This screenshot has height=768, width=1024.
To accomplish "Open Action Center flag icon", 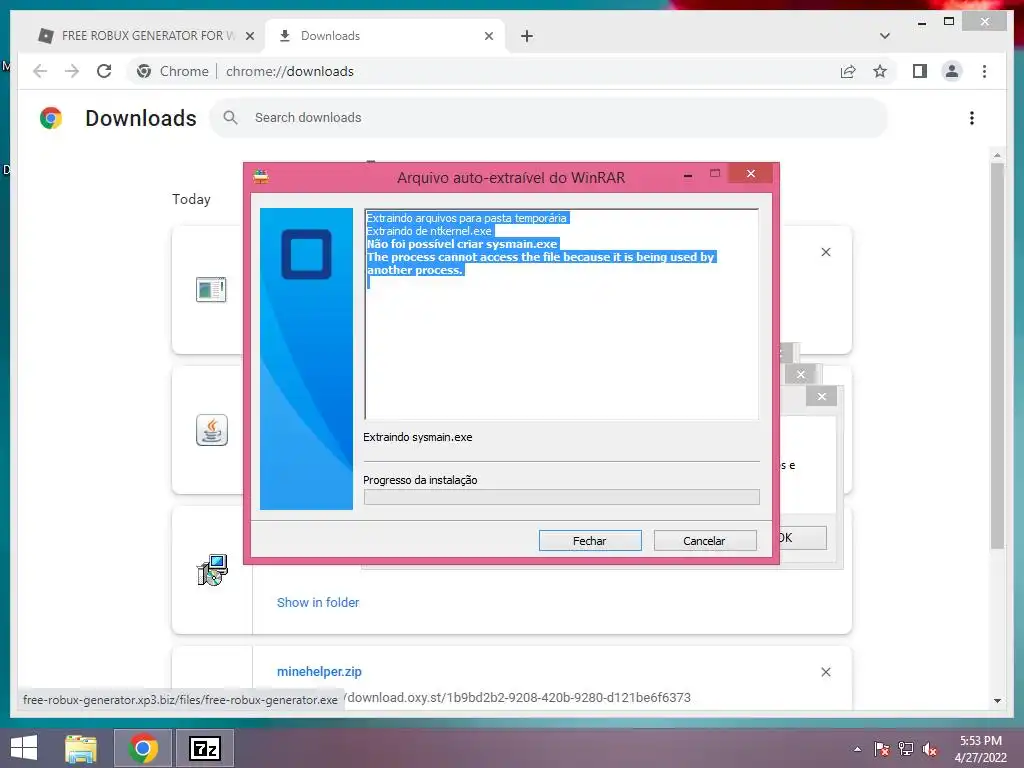I will (x=881, y=749).
